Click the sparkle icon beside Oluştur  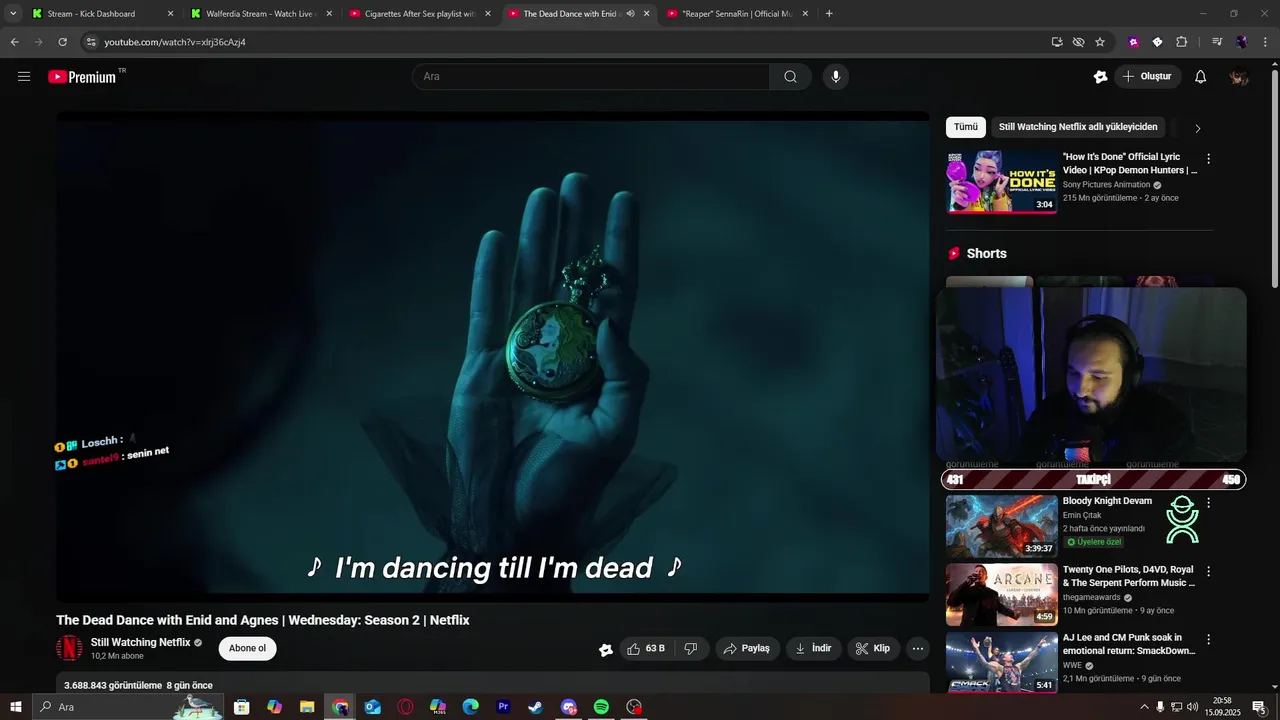coord(1100,77)
